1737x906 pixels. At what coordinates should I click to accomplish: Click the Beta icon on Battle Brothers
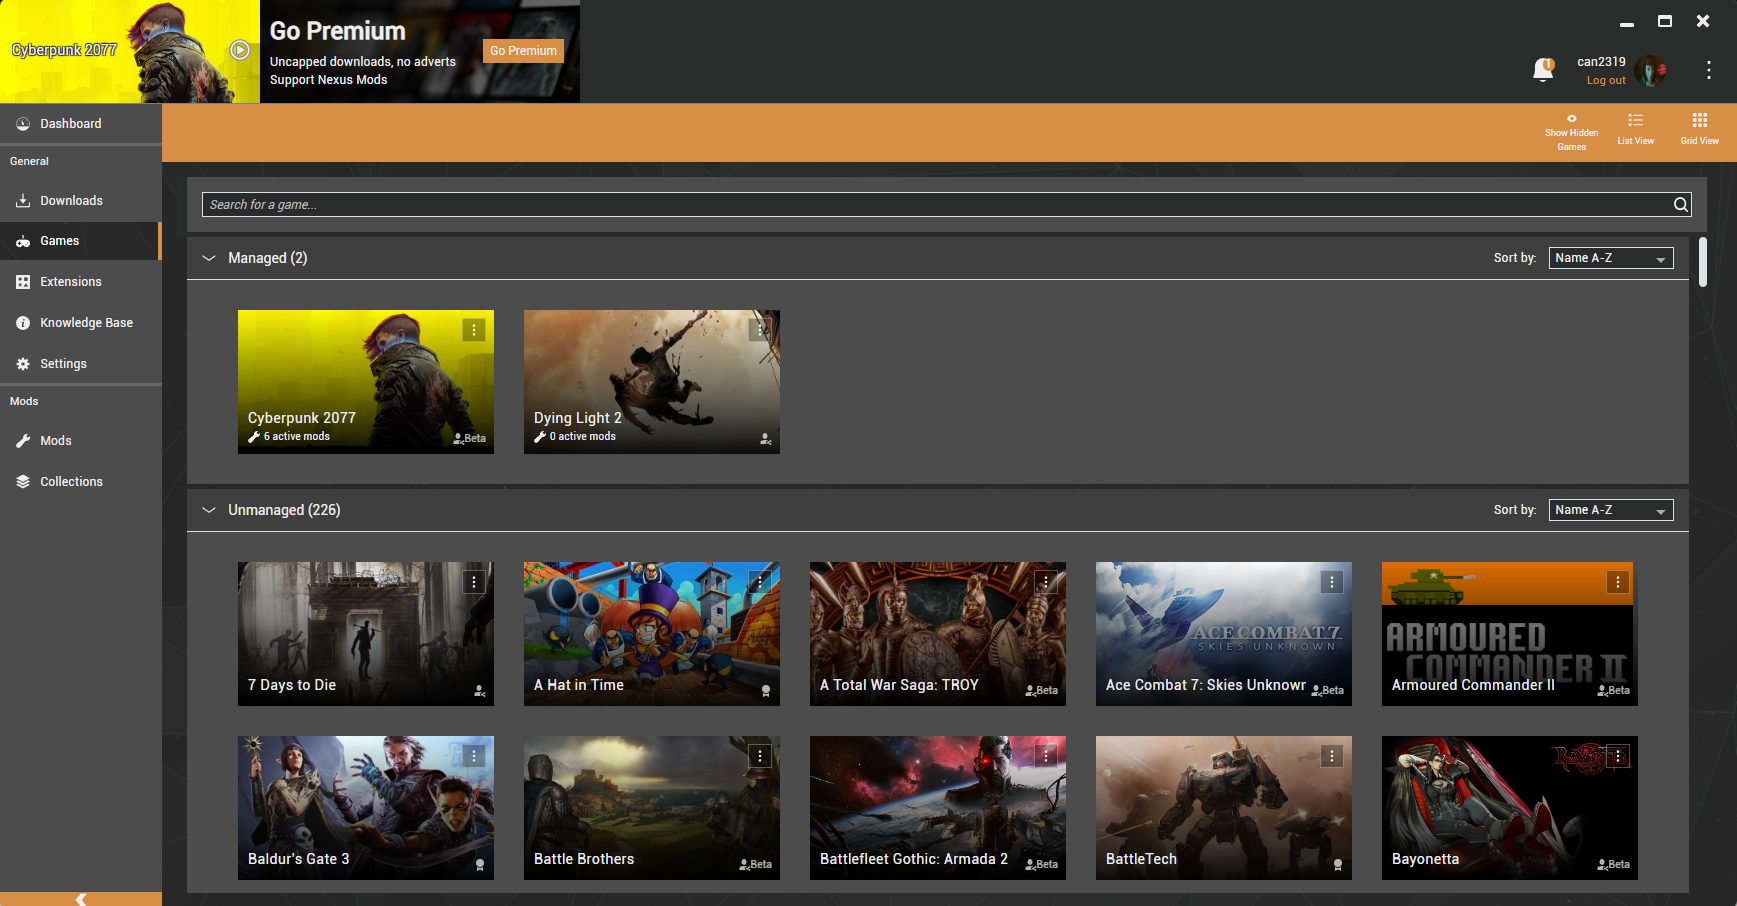pyautogui.click(x=755, y=864)
